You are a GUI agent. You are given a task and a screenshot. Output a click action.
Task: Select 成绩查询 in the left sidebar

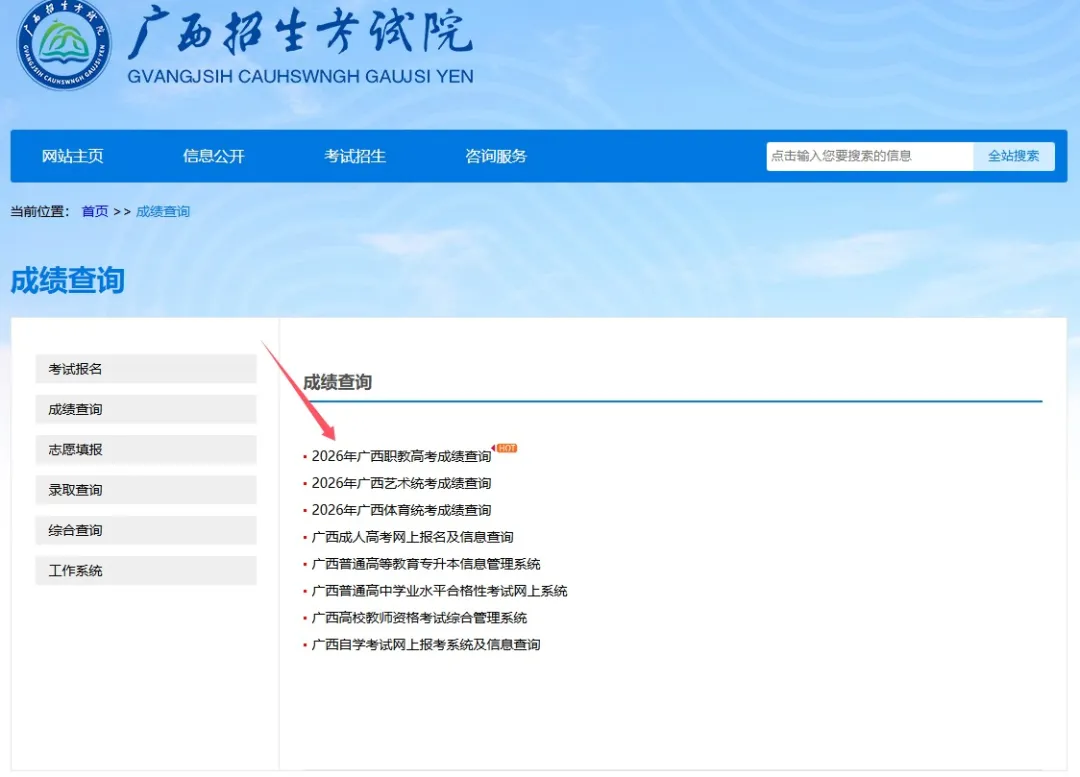146,409
